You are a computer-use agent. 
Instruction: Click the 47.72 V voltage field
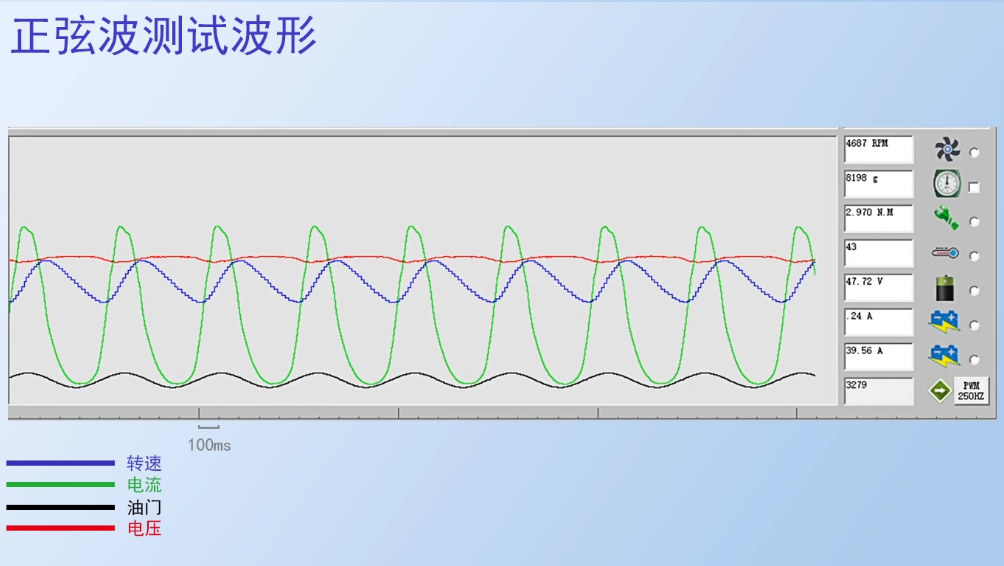point(878,288)
